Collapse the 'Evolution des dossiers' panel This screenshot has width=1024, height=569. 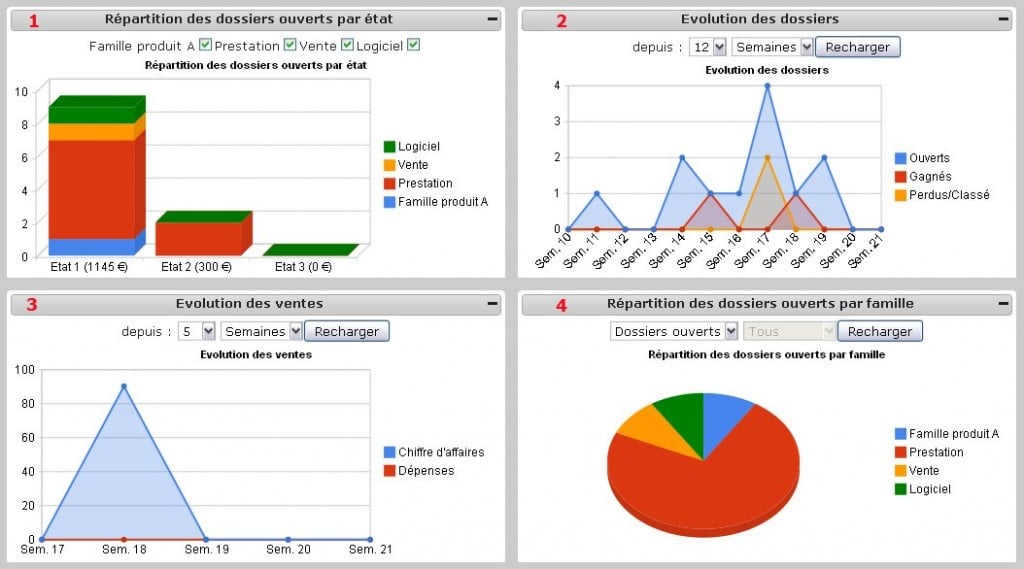[1003, 19]
